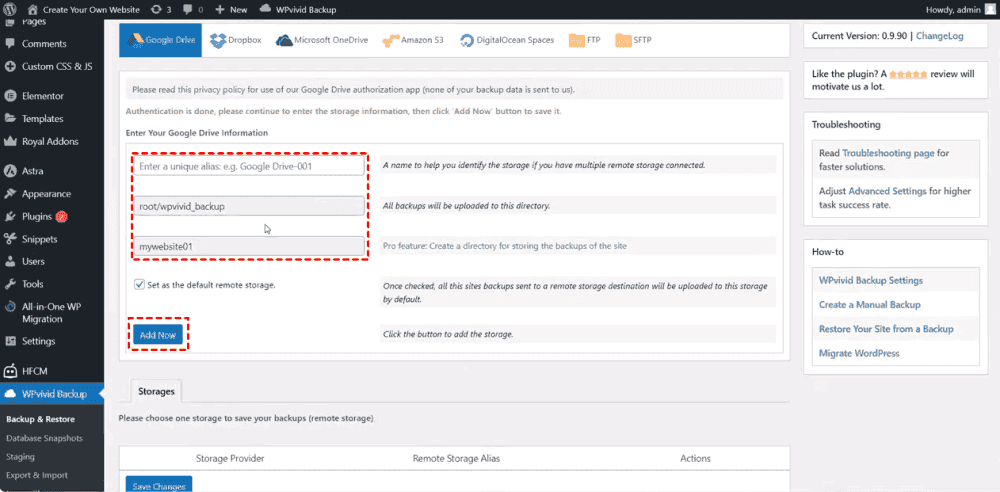This screenshot has width=1000, height=492.
Task: Select the SFTP storage tab
Action: pyautogui.click(x=633, y=40)
